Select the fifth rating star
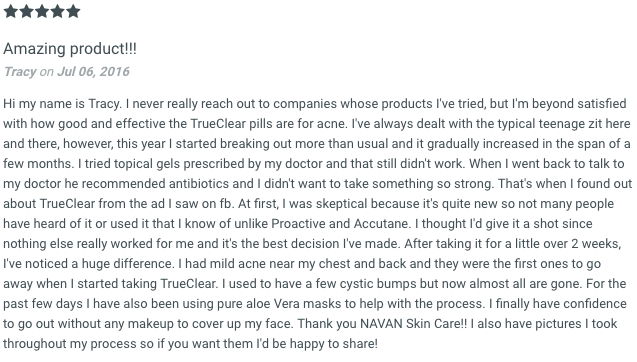637x362 pixels. pos(73,11)
